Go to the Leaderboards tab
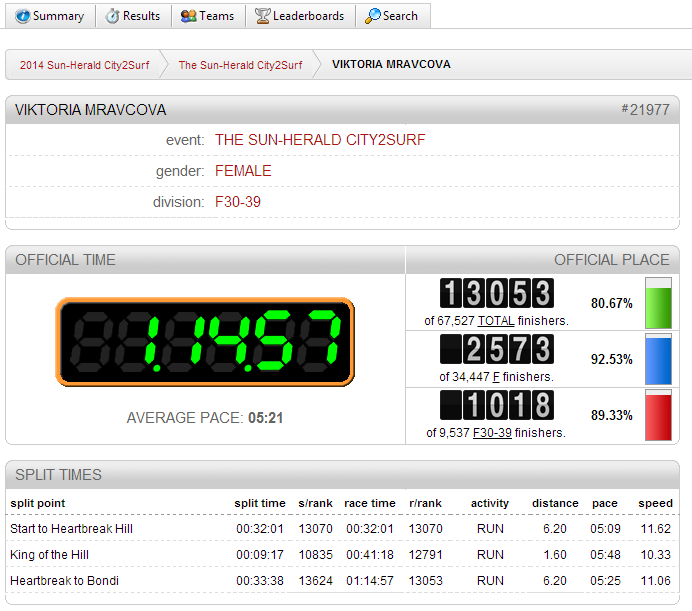Viewport: 692px width, 611px height. pyautogui.click(x=300, y=16)
